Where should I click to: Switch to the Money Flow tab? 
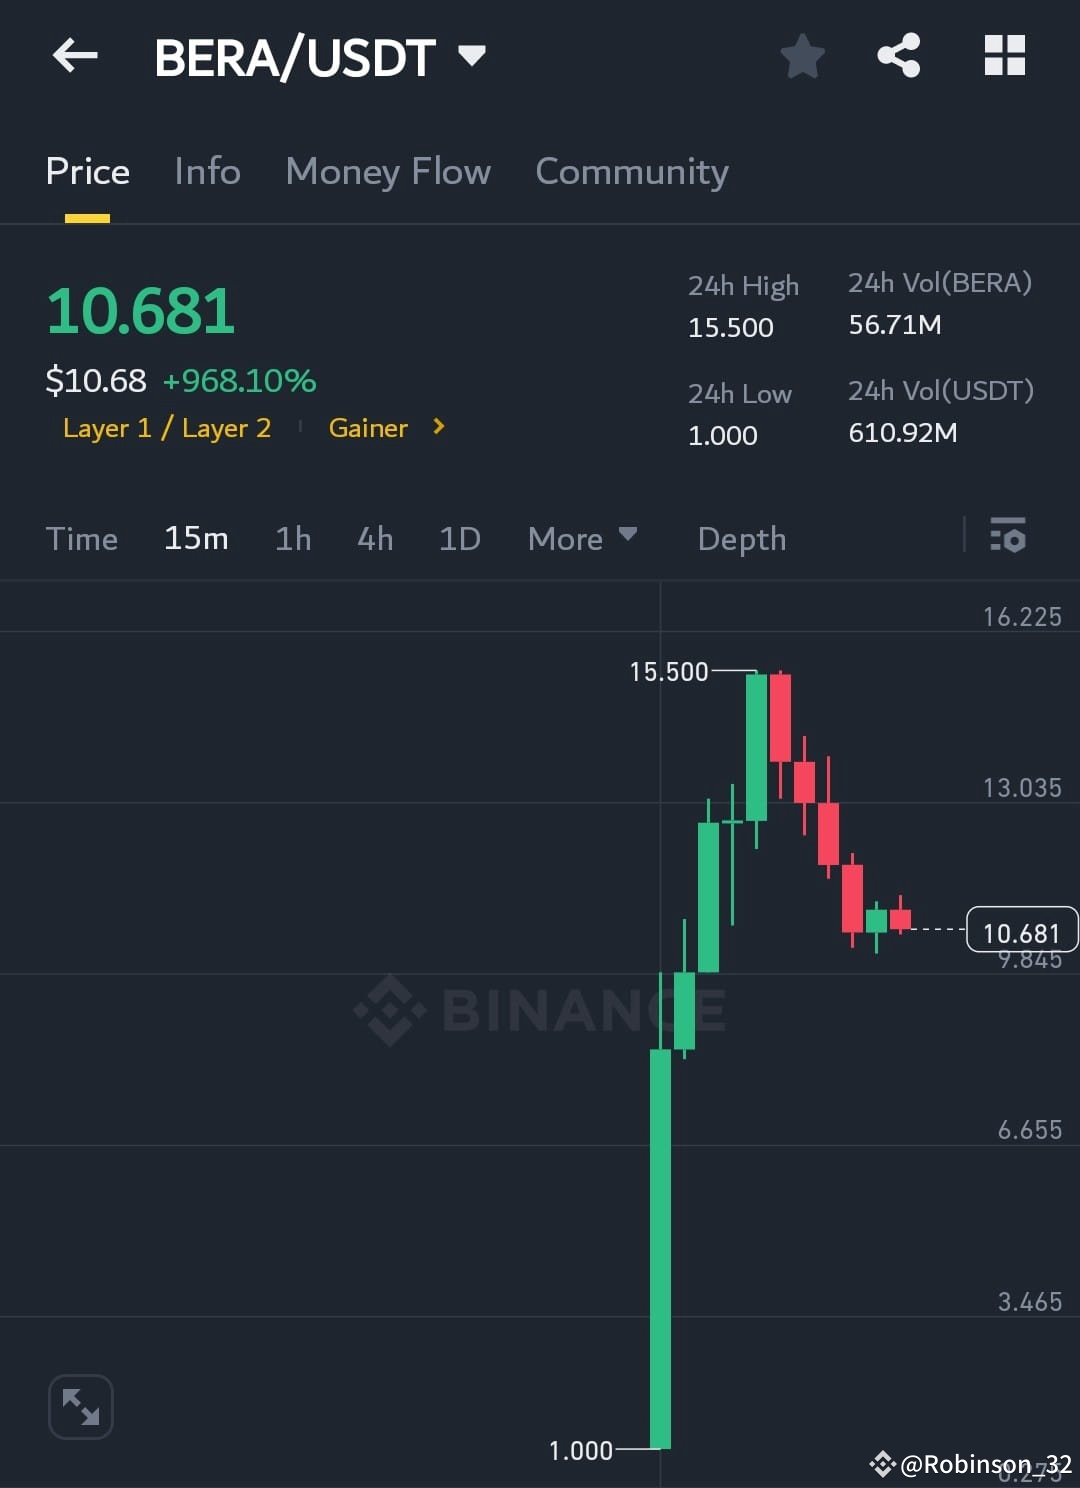coord(388,171)
